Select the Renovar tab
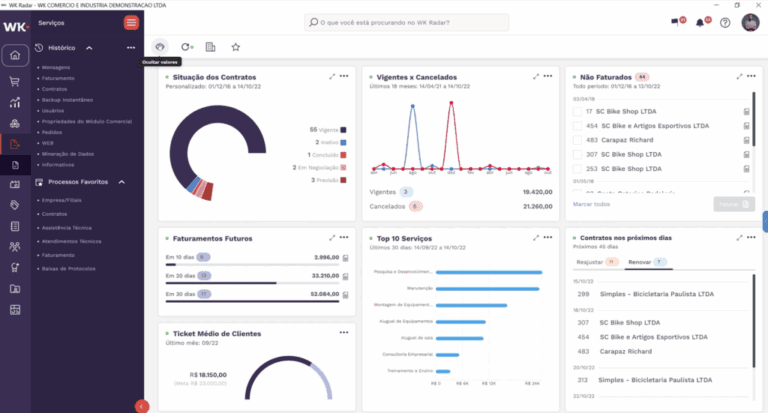The width and height of the screenshot is (768, 413). pos(639,262)
